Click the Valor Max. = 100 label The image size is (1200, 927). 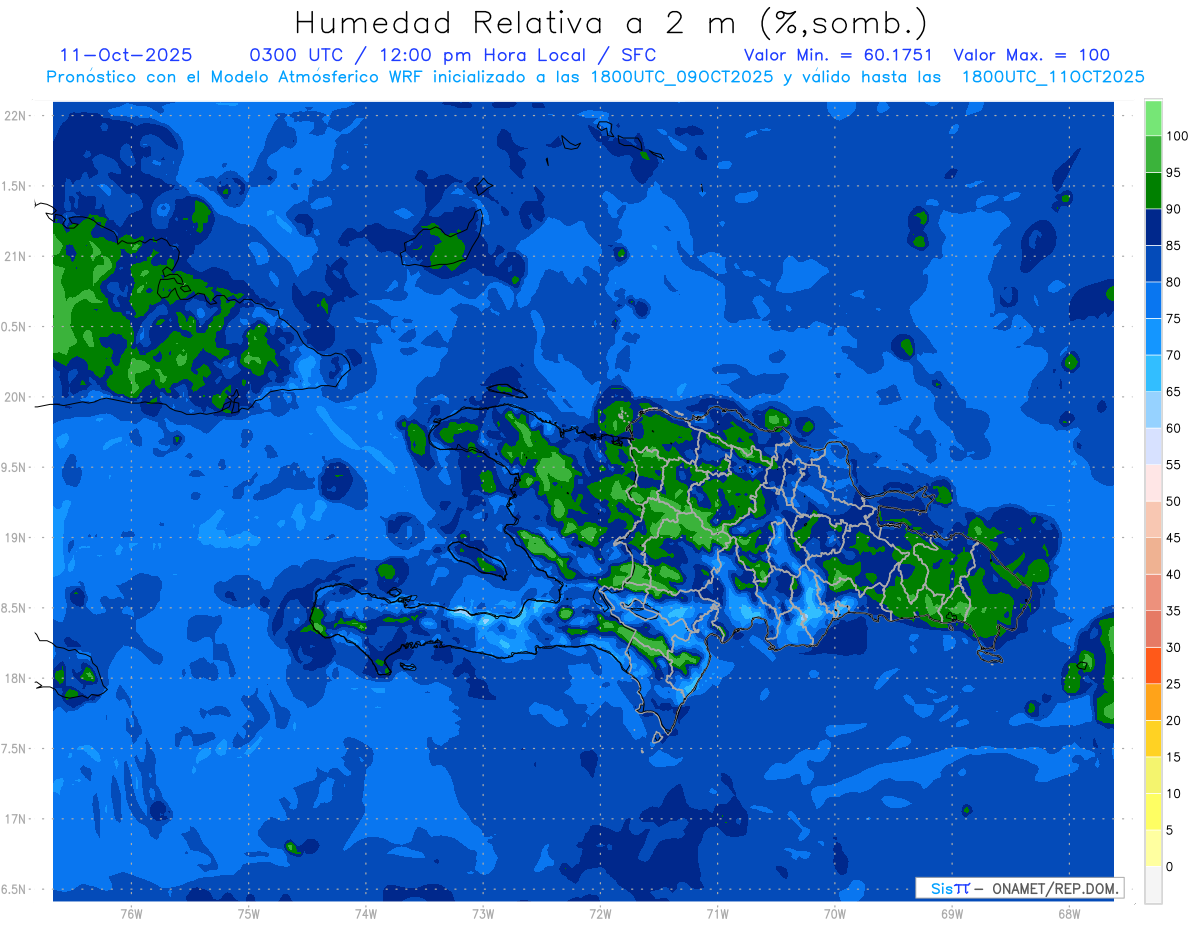[x=1032, y=55]
